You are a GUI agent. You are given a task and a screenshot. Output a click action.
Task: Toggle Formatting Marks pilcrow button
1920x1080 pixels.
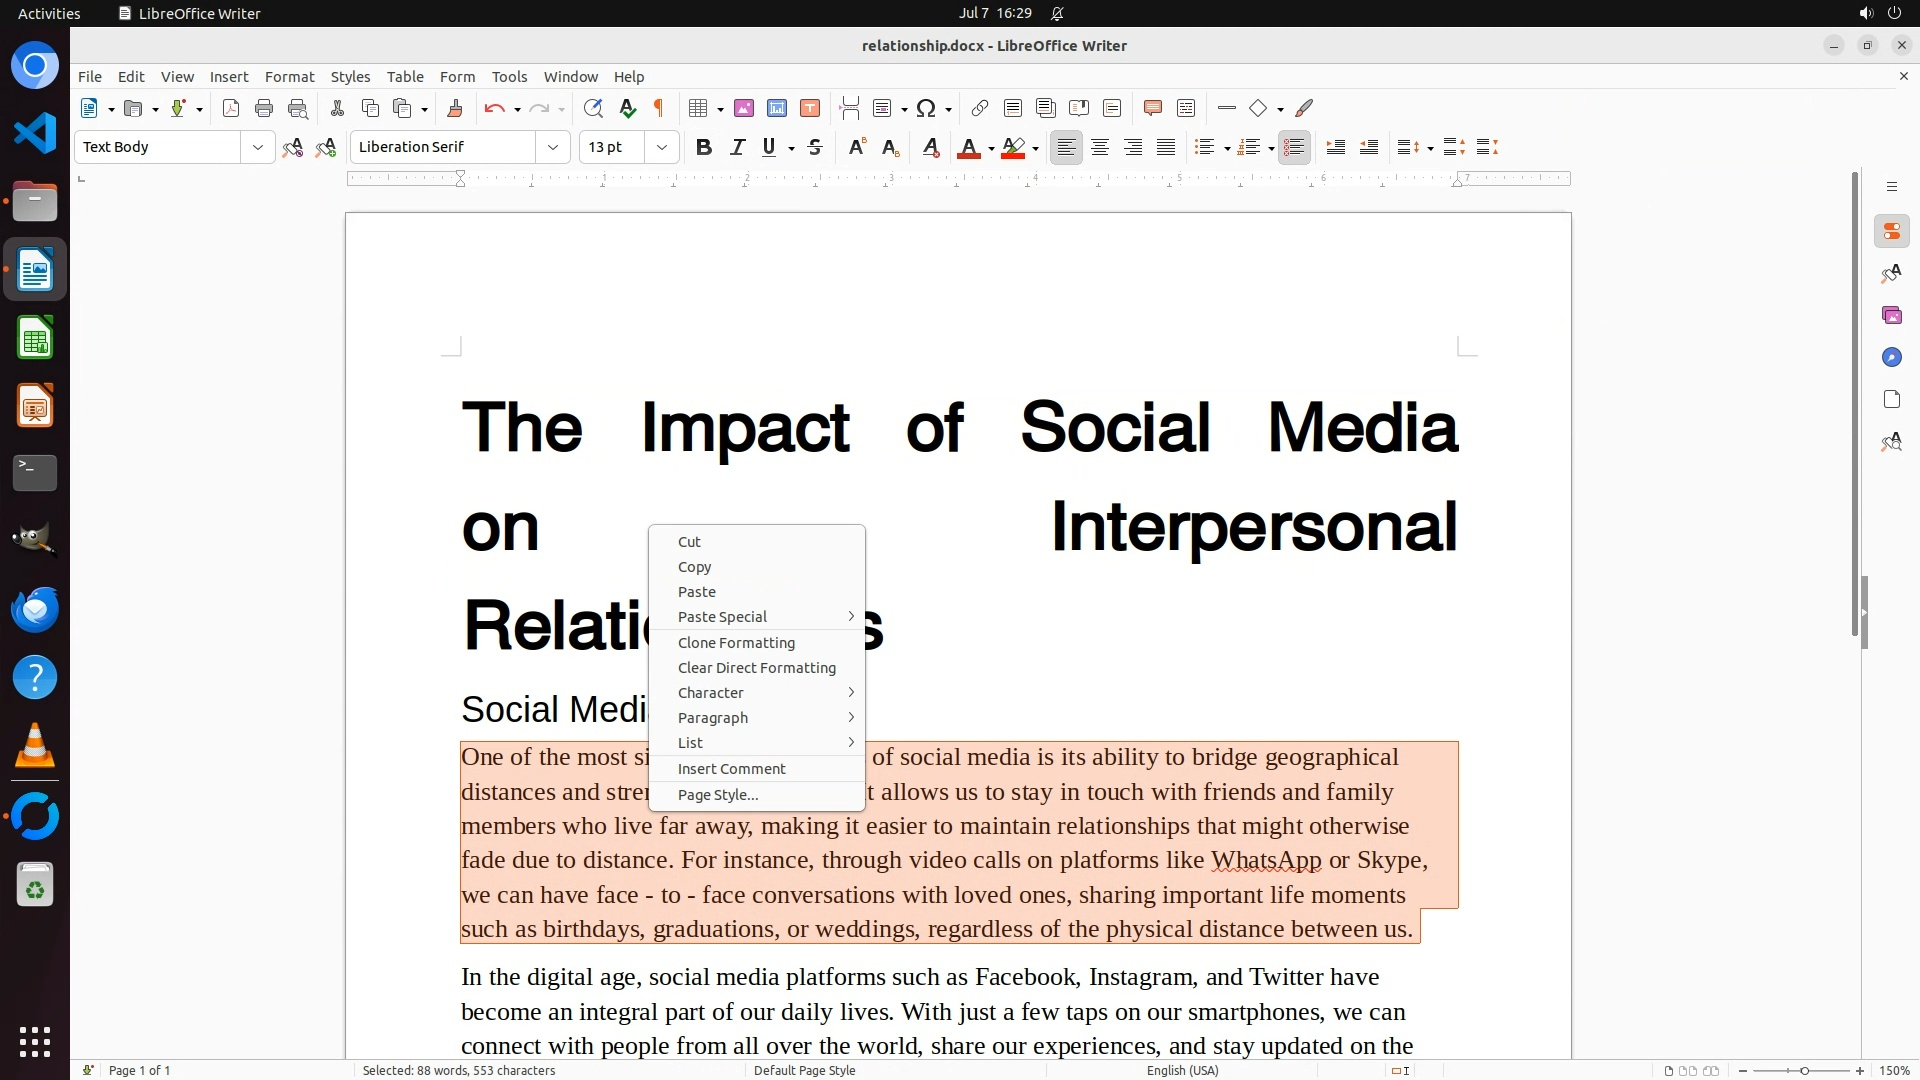(659, 108)
